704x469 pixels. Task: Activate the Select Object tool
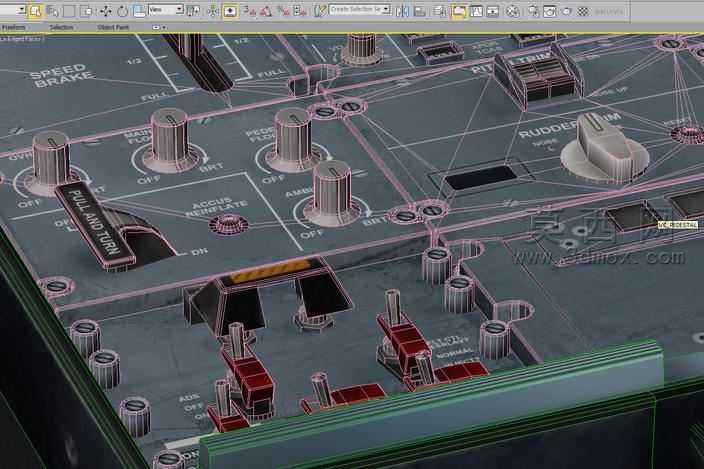pos(35,11)
